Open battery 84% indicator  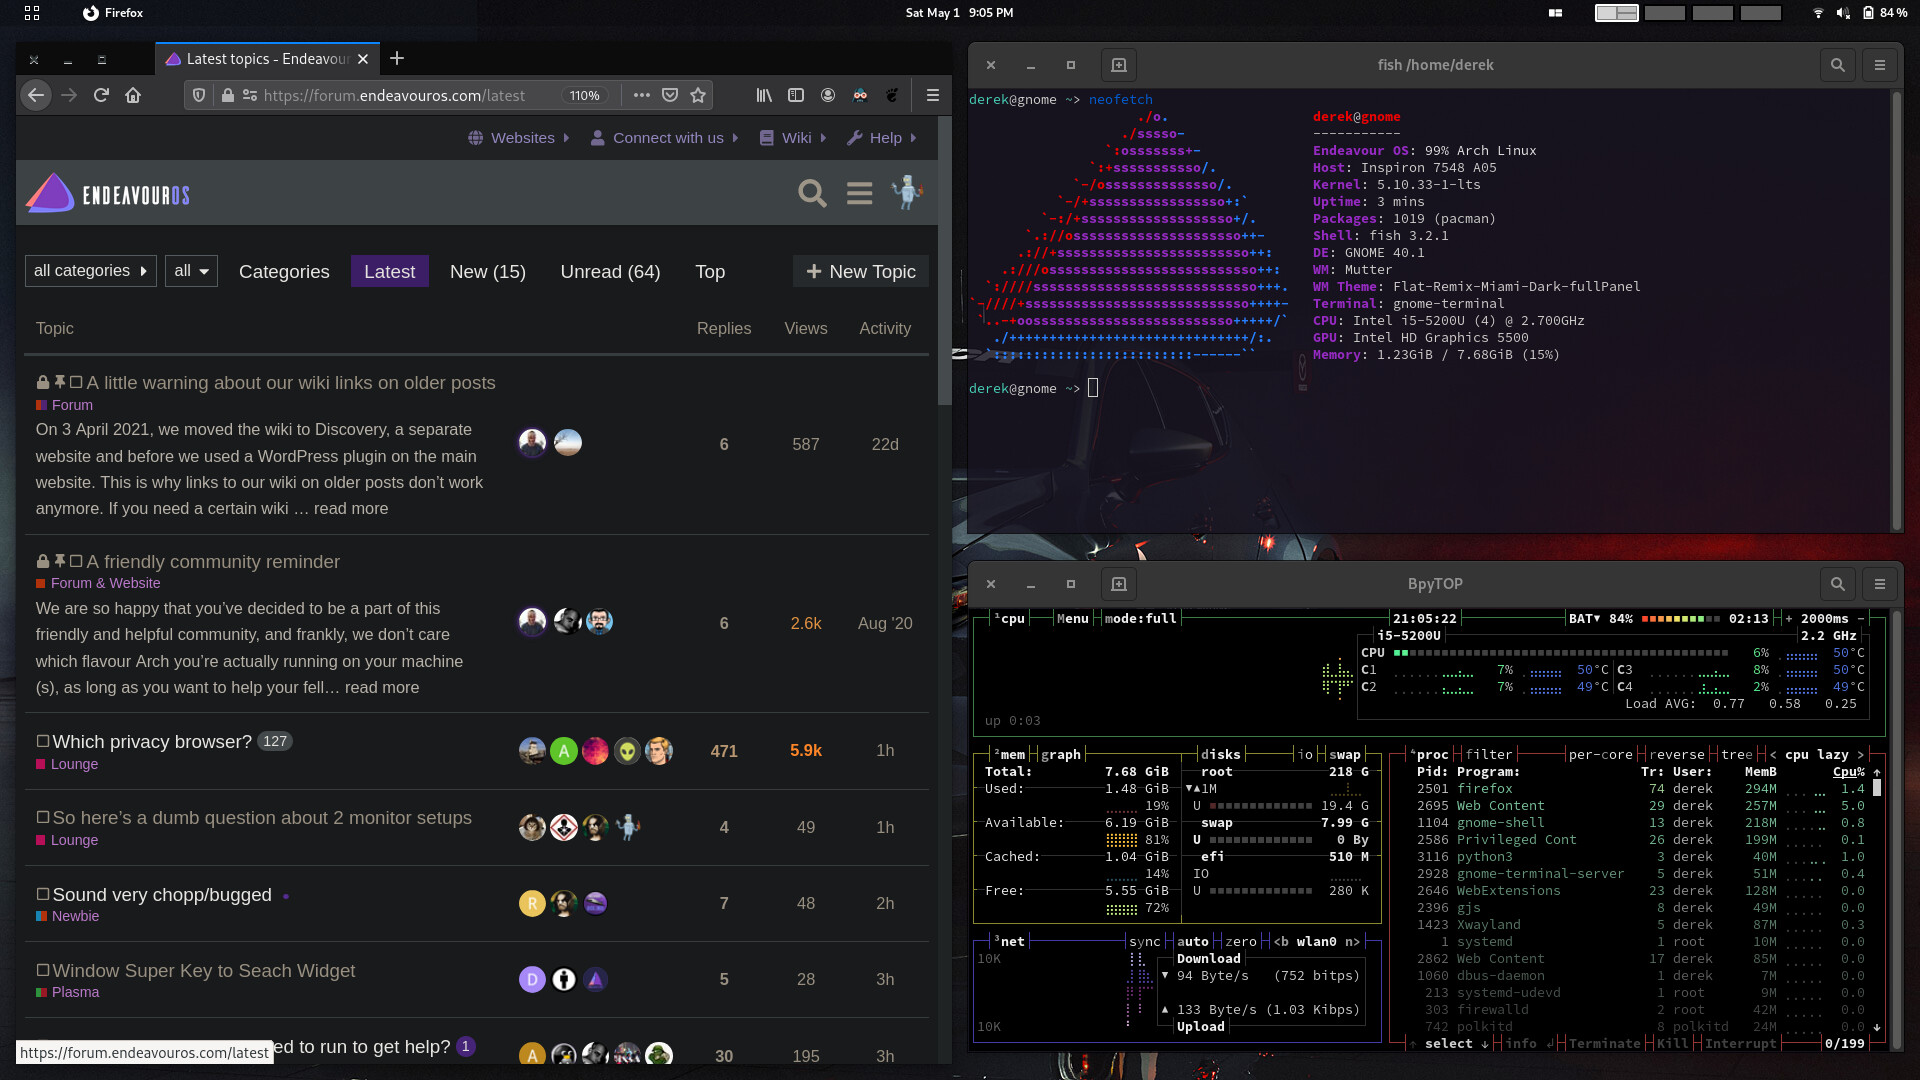[x=1884, y=13]
